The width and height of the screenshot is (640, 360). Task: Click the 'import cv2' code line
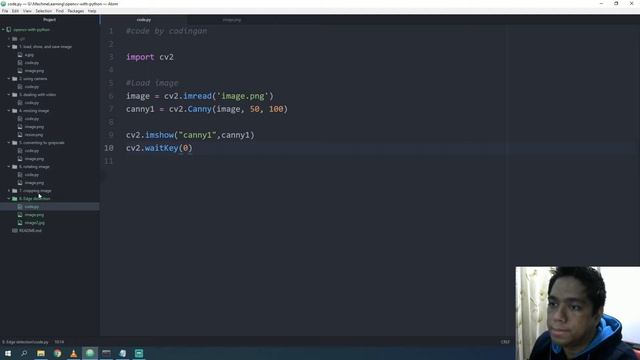[x=150, y=57]
